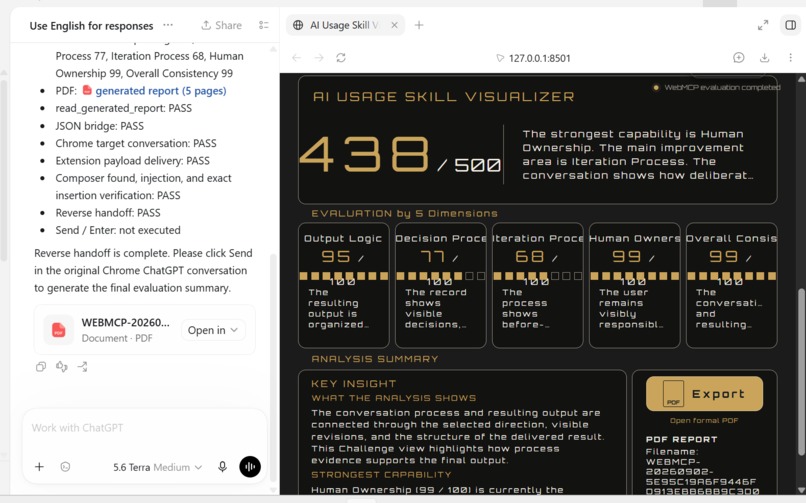Click the KEY INSIGHT heading

(354, 383)
